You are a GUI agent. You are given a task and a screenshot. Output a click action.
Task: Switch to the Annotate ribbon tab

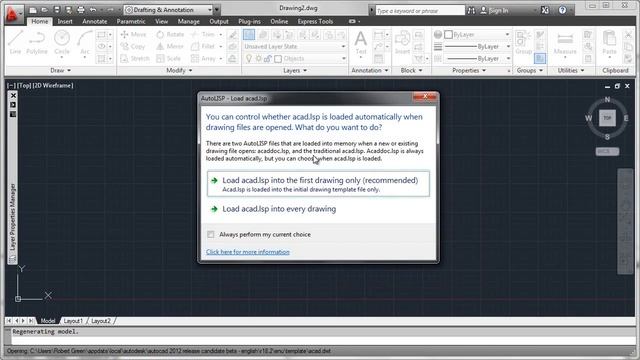pos(95,21)
